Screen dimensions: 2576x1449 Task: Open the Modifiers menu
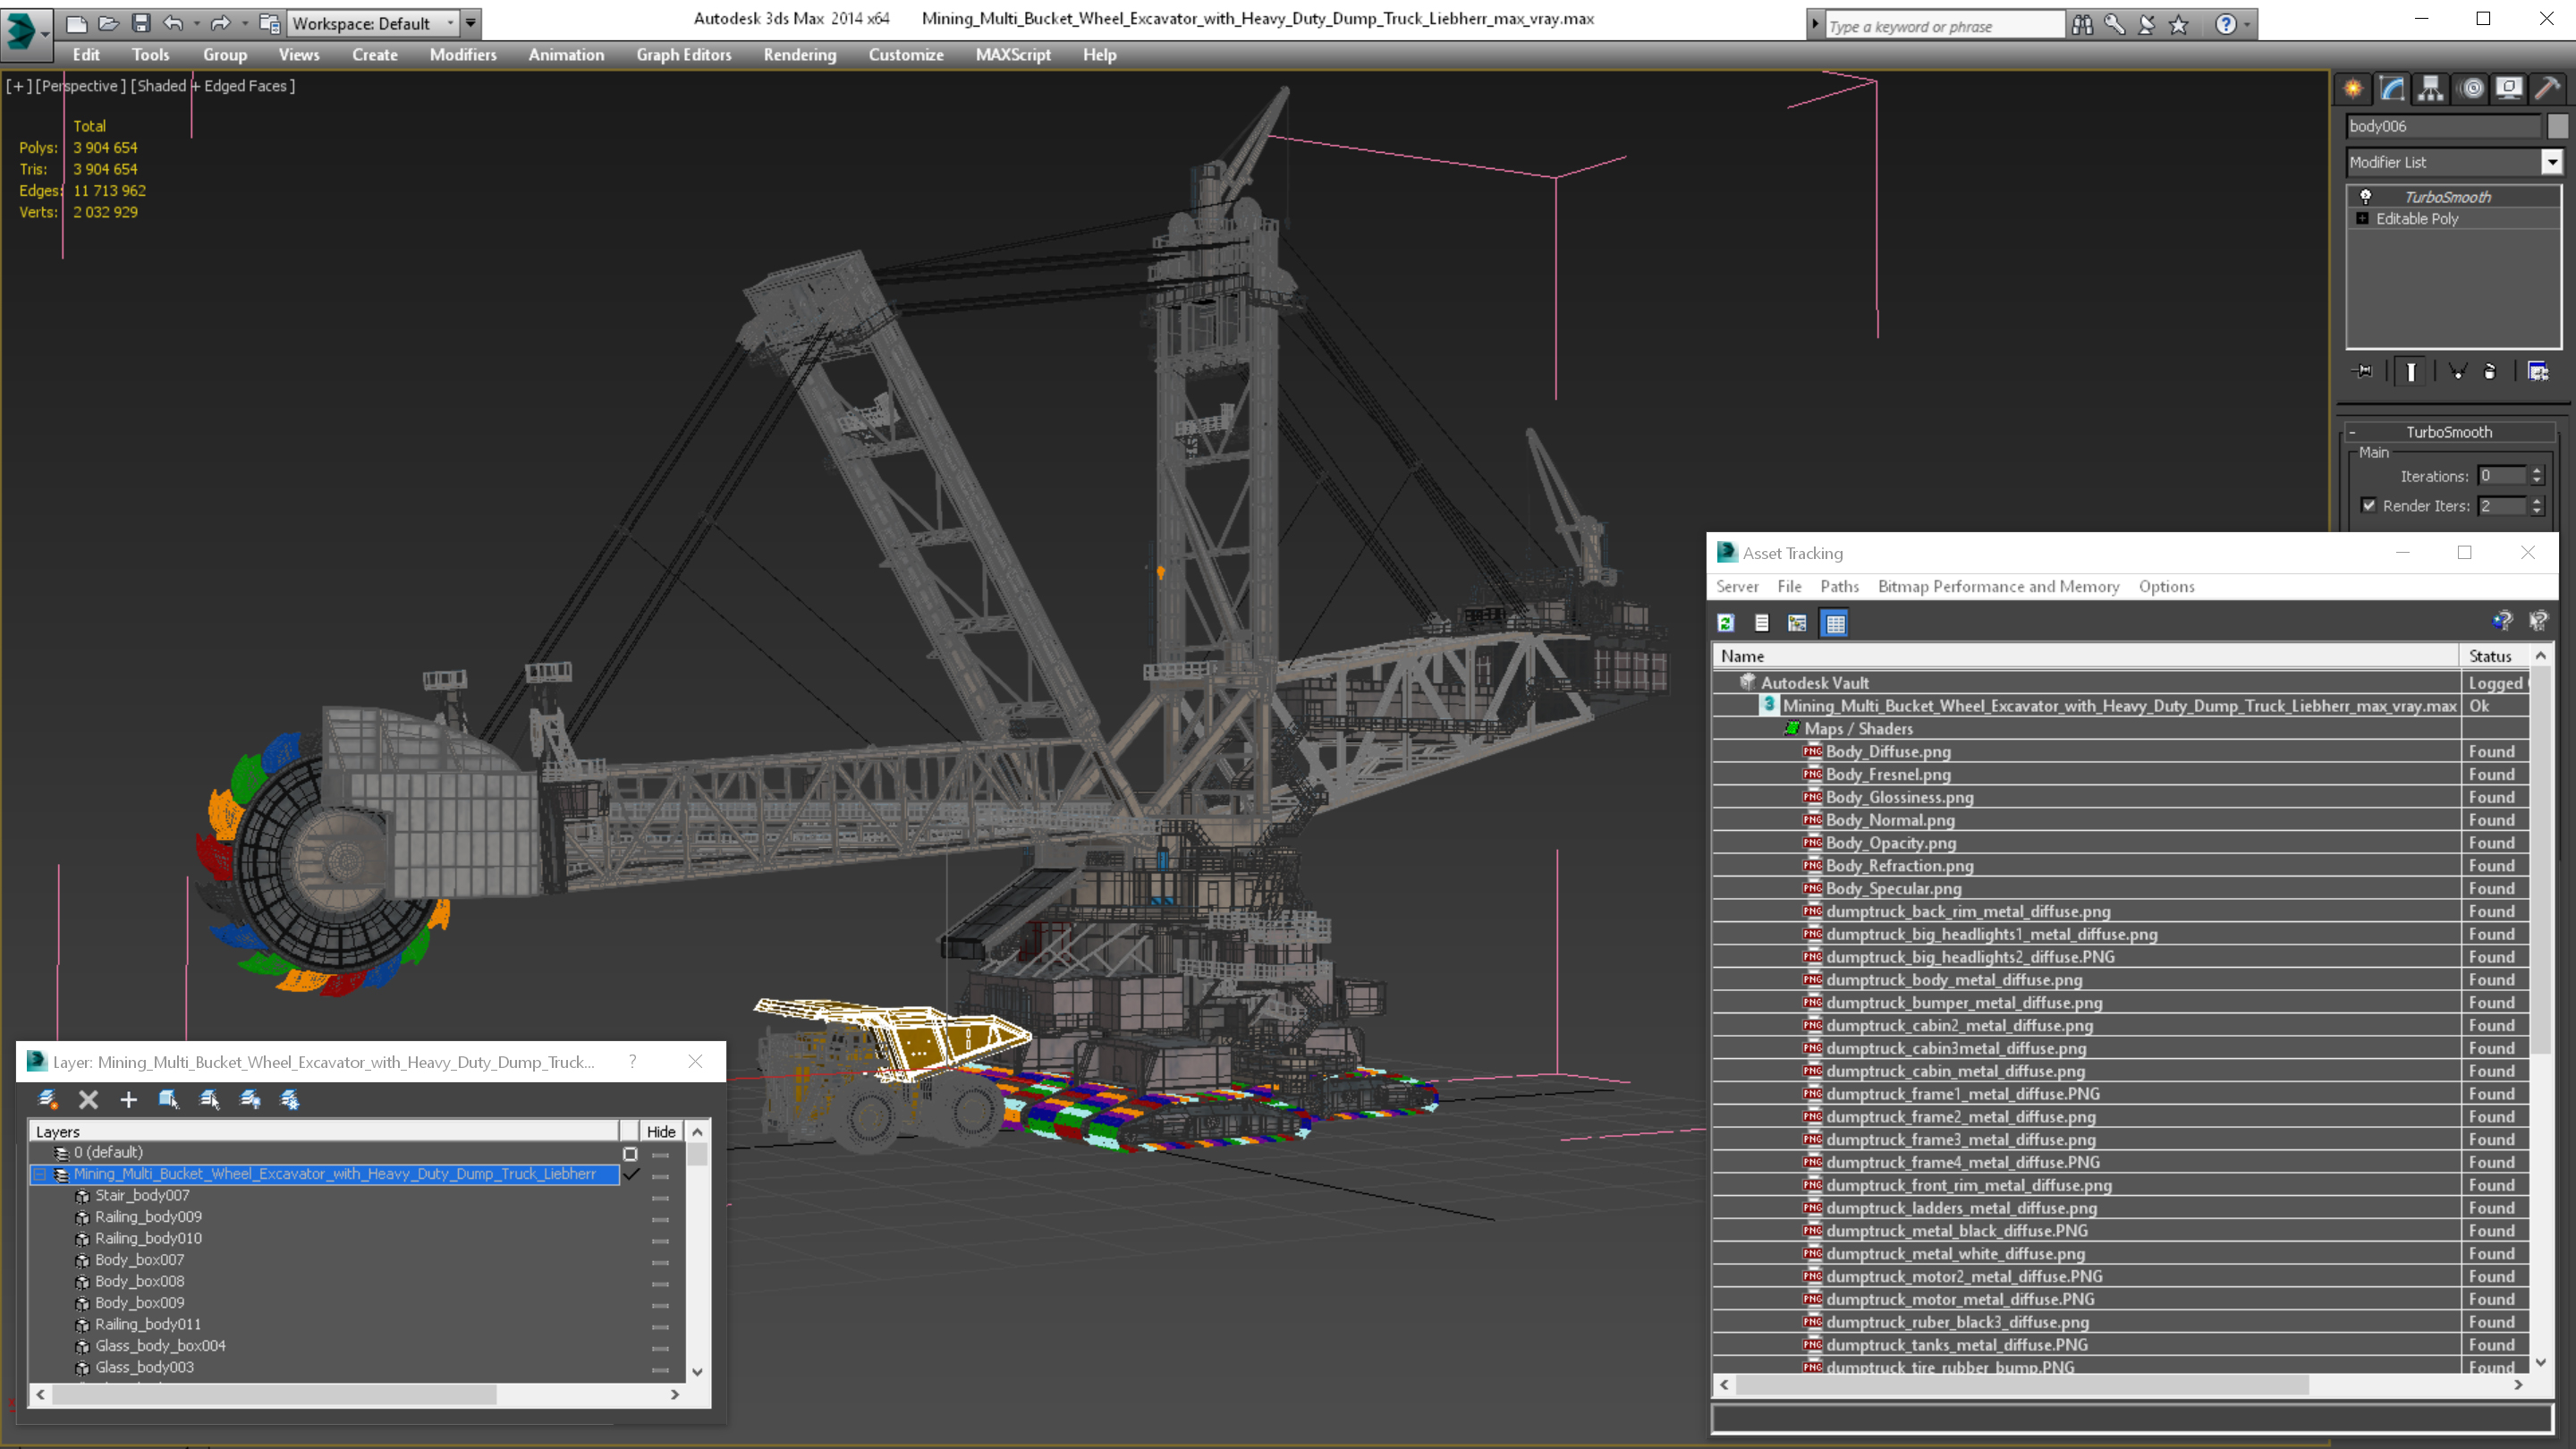point(463,55)
